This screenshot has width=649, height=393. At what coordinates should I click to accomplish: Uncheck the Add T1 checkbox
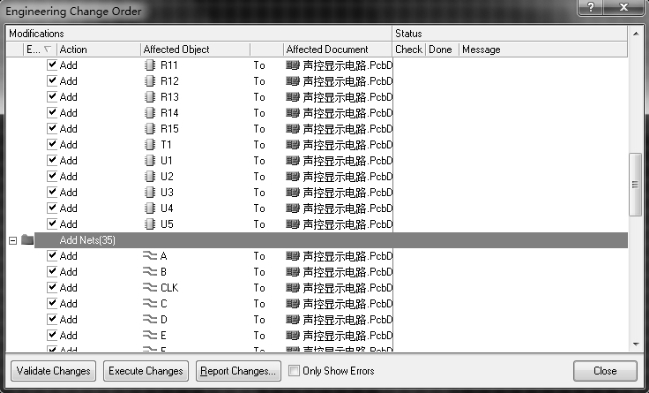pos(52,144)
